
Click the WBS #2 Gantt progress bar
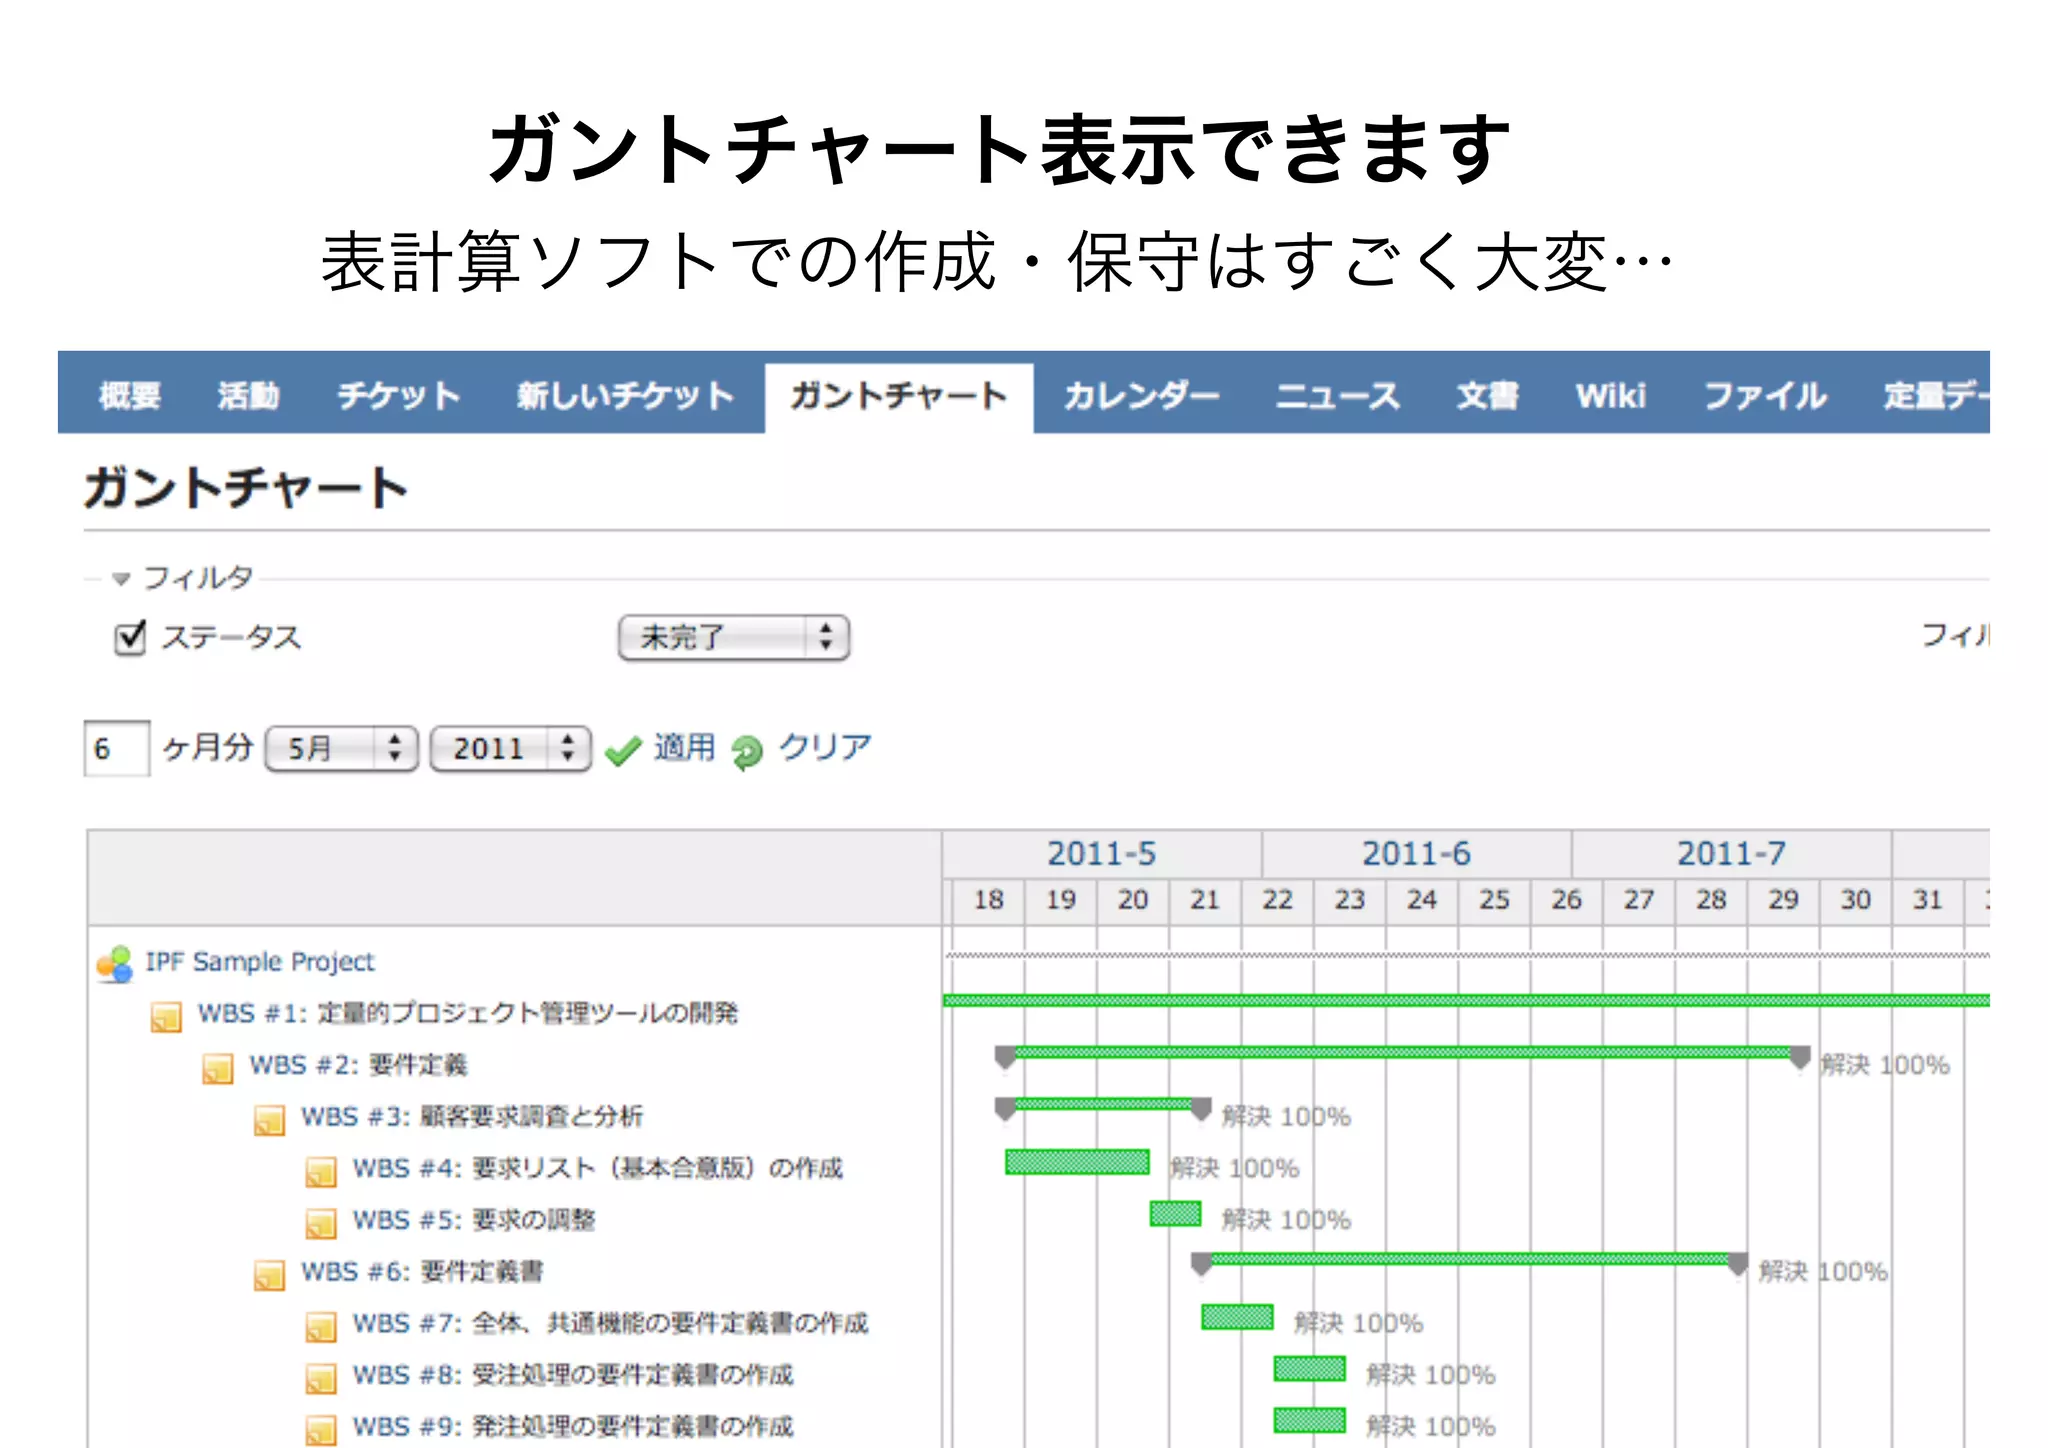(x=1402, y=1053)
